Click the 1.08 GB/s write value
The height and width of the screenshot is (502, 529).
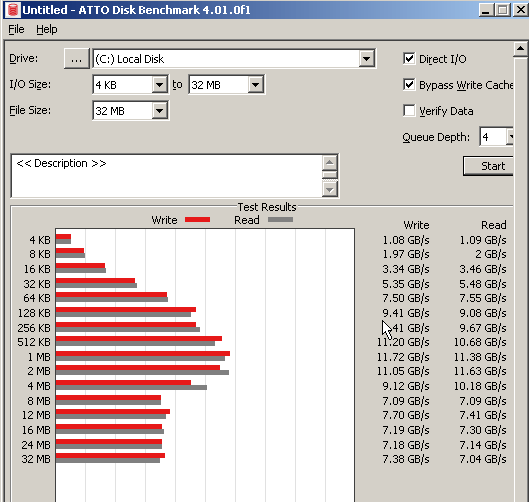(x=406, y=240)
